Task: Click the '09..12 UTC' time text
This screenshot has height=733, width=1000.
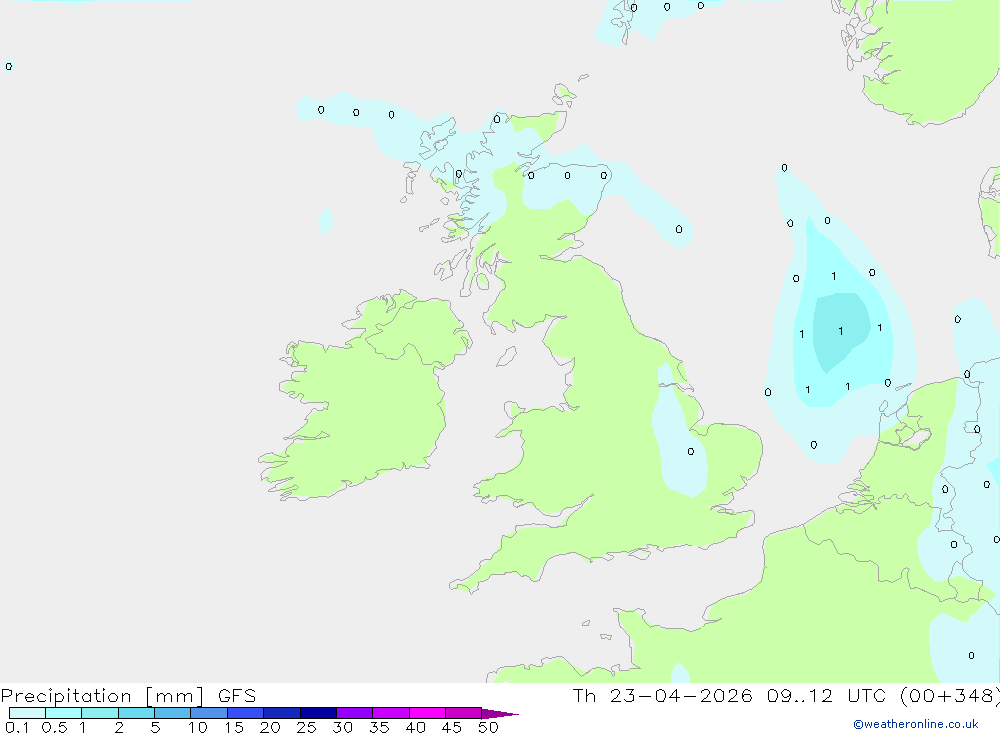Action: 827,695
